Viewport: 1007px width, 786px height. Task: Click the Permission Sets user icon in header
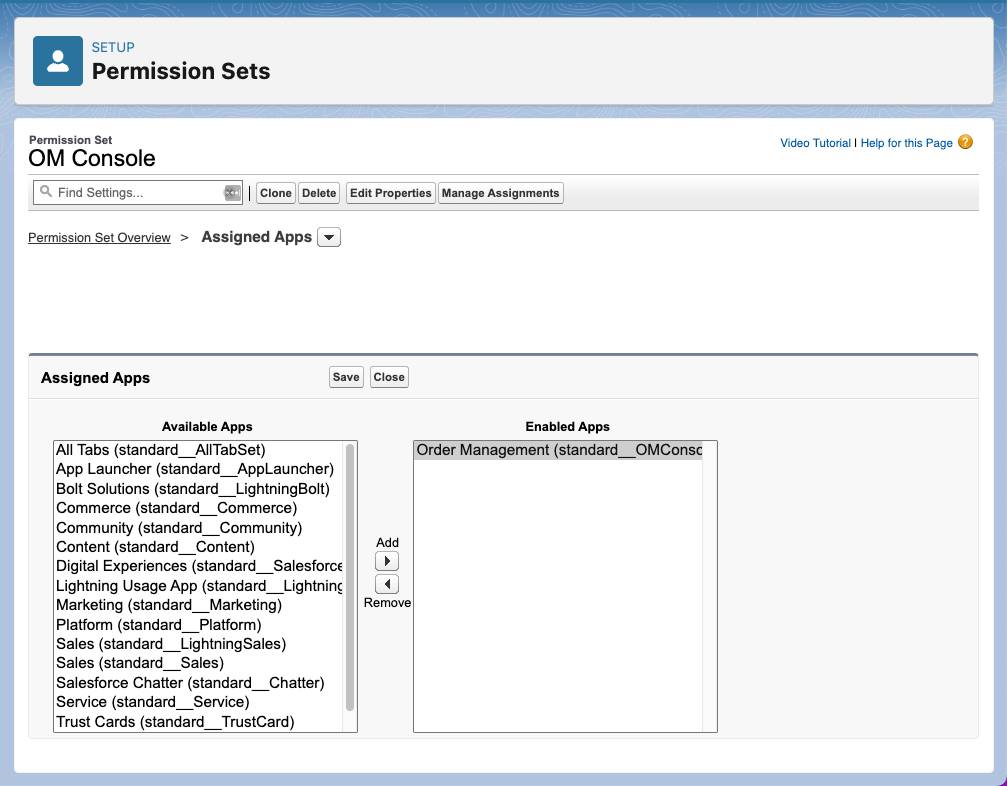(x=57, y=60)
